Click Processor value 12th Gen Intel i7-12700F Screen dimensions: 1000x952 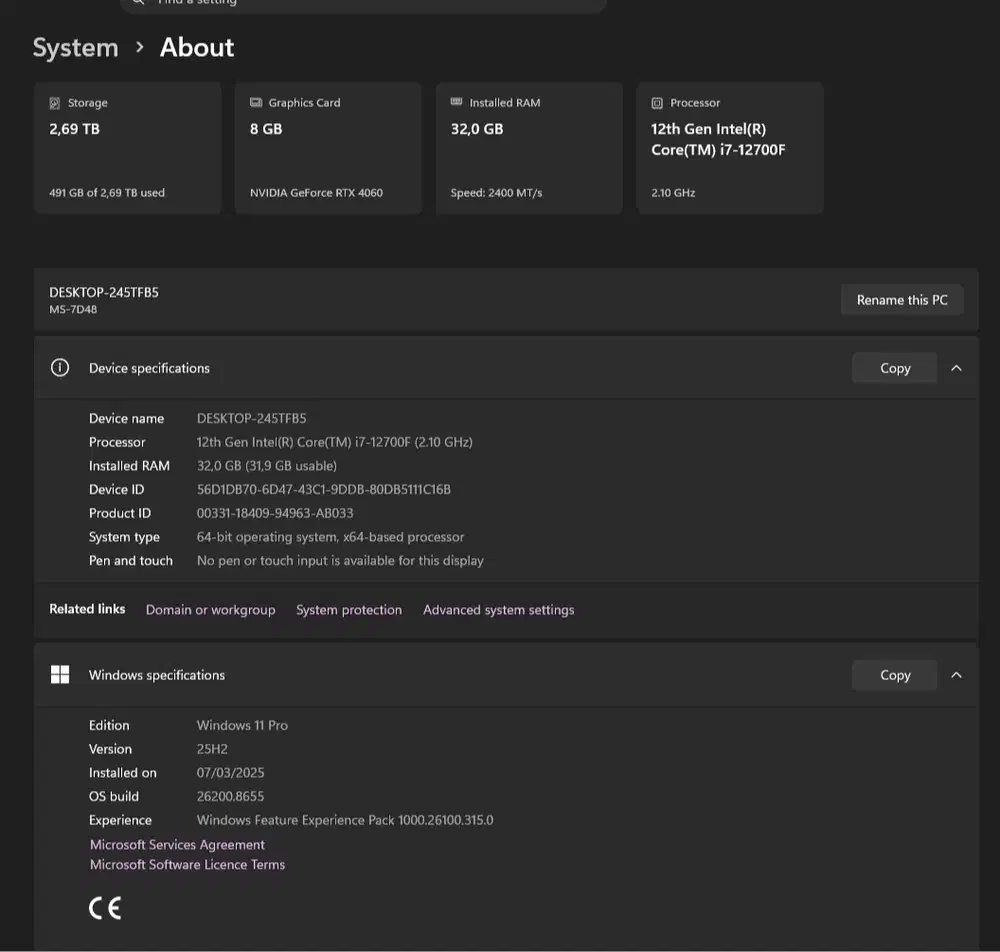pos(335,442)
